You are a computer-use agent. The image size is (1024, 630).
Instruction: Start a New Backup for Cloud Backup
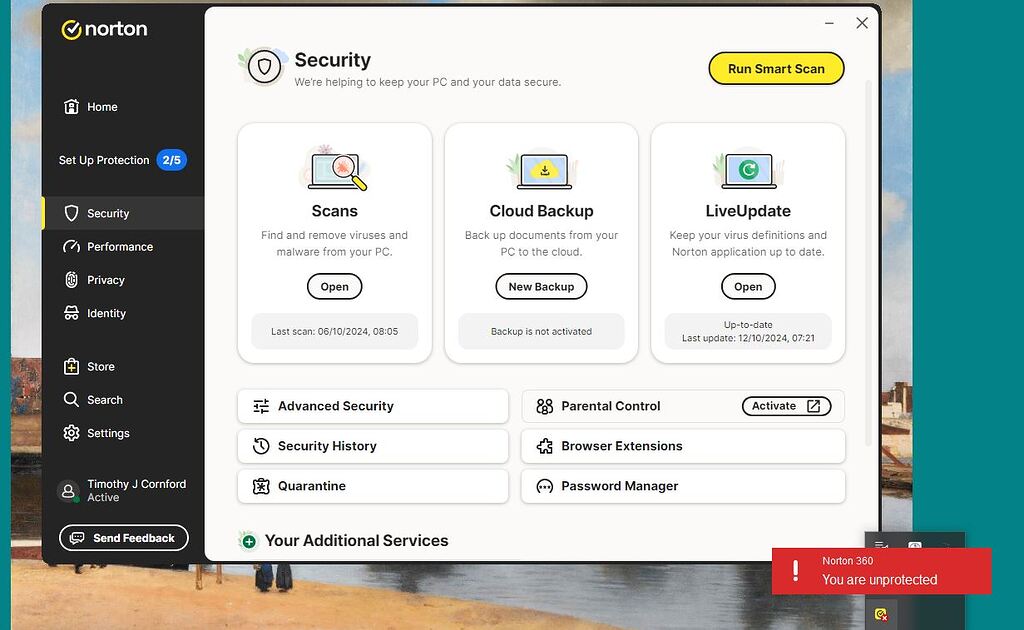tap(541, 286)
